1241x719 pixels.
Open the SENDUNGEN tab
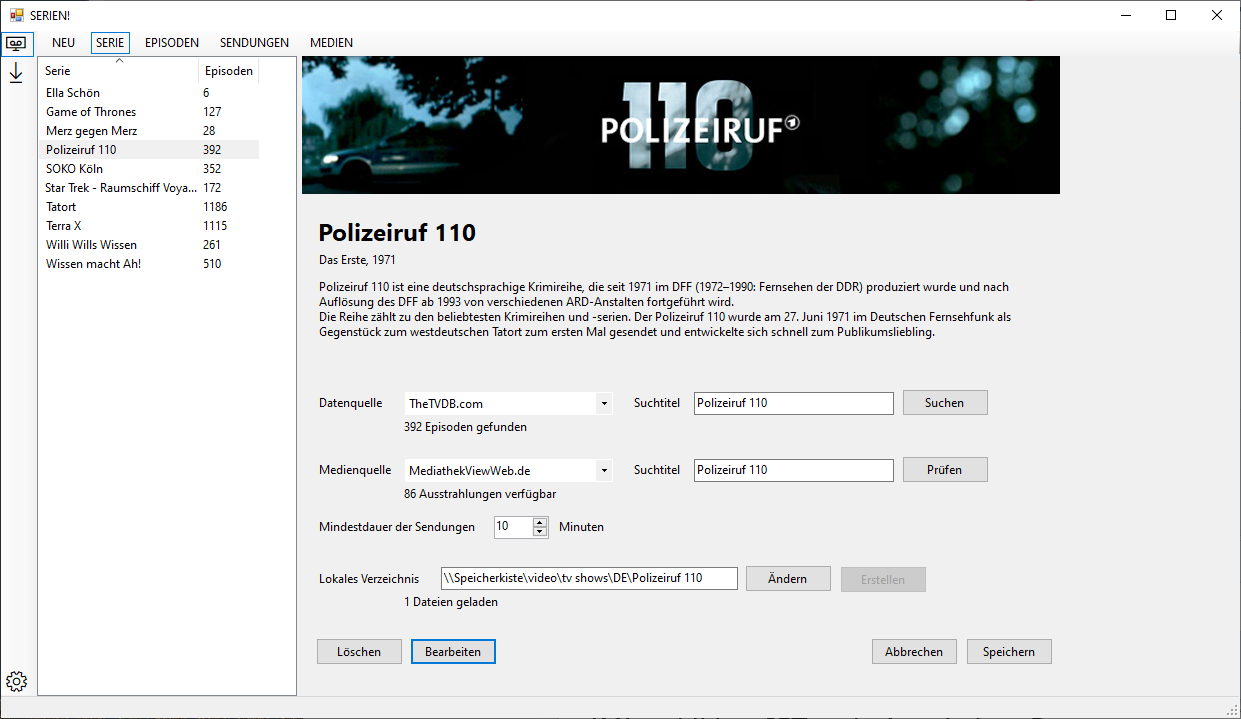tap(254, 43)
